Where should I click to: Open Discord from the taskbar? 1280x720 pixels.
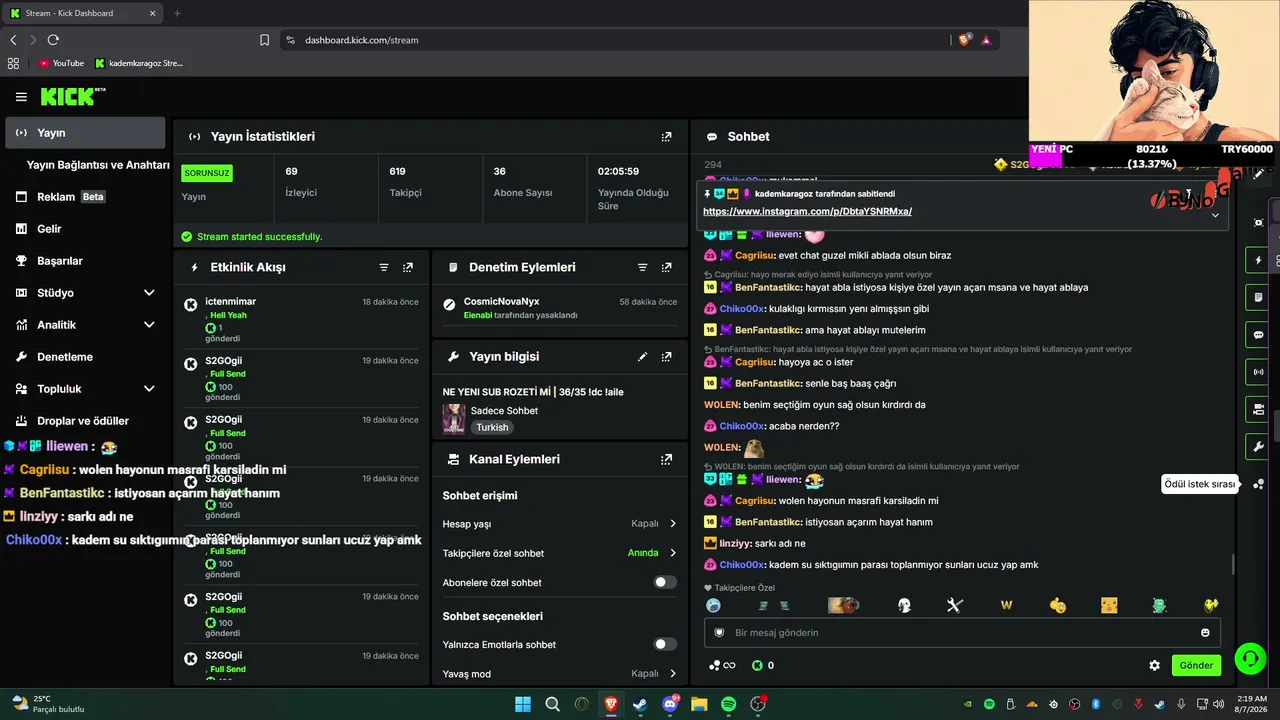click(x=670, y=704)
